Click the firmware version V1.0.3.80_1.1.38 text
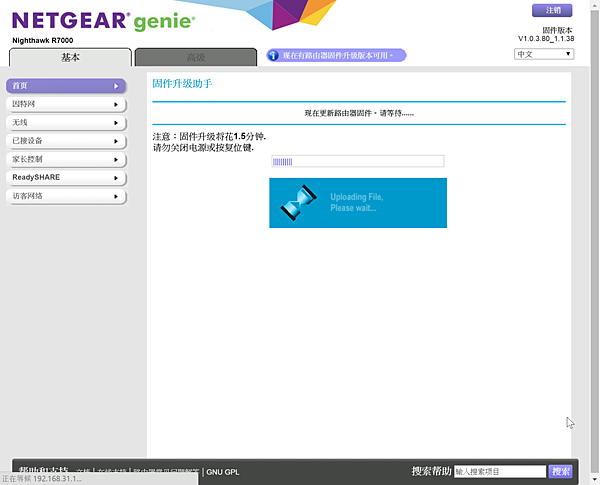Viewport: 600px width, 485px height. (546, 39)
